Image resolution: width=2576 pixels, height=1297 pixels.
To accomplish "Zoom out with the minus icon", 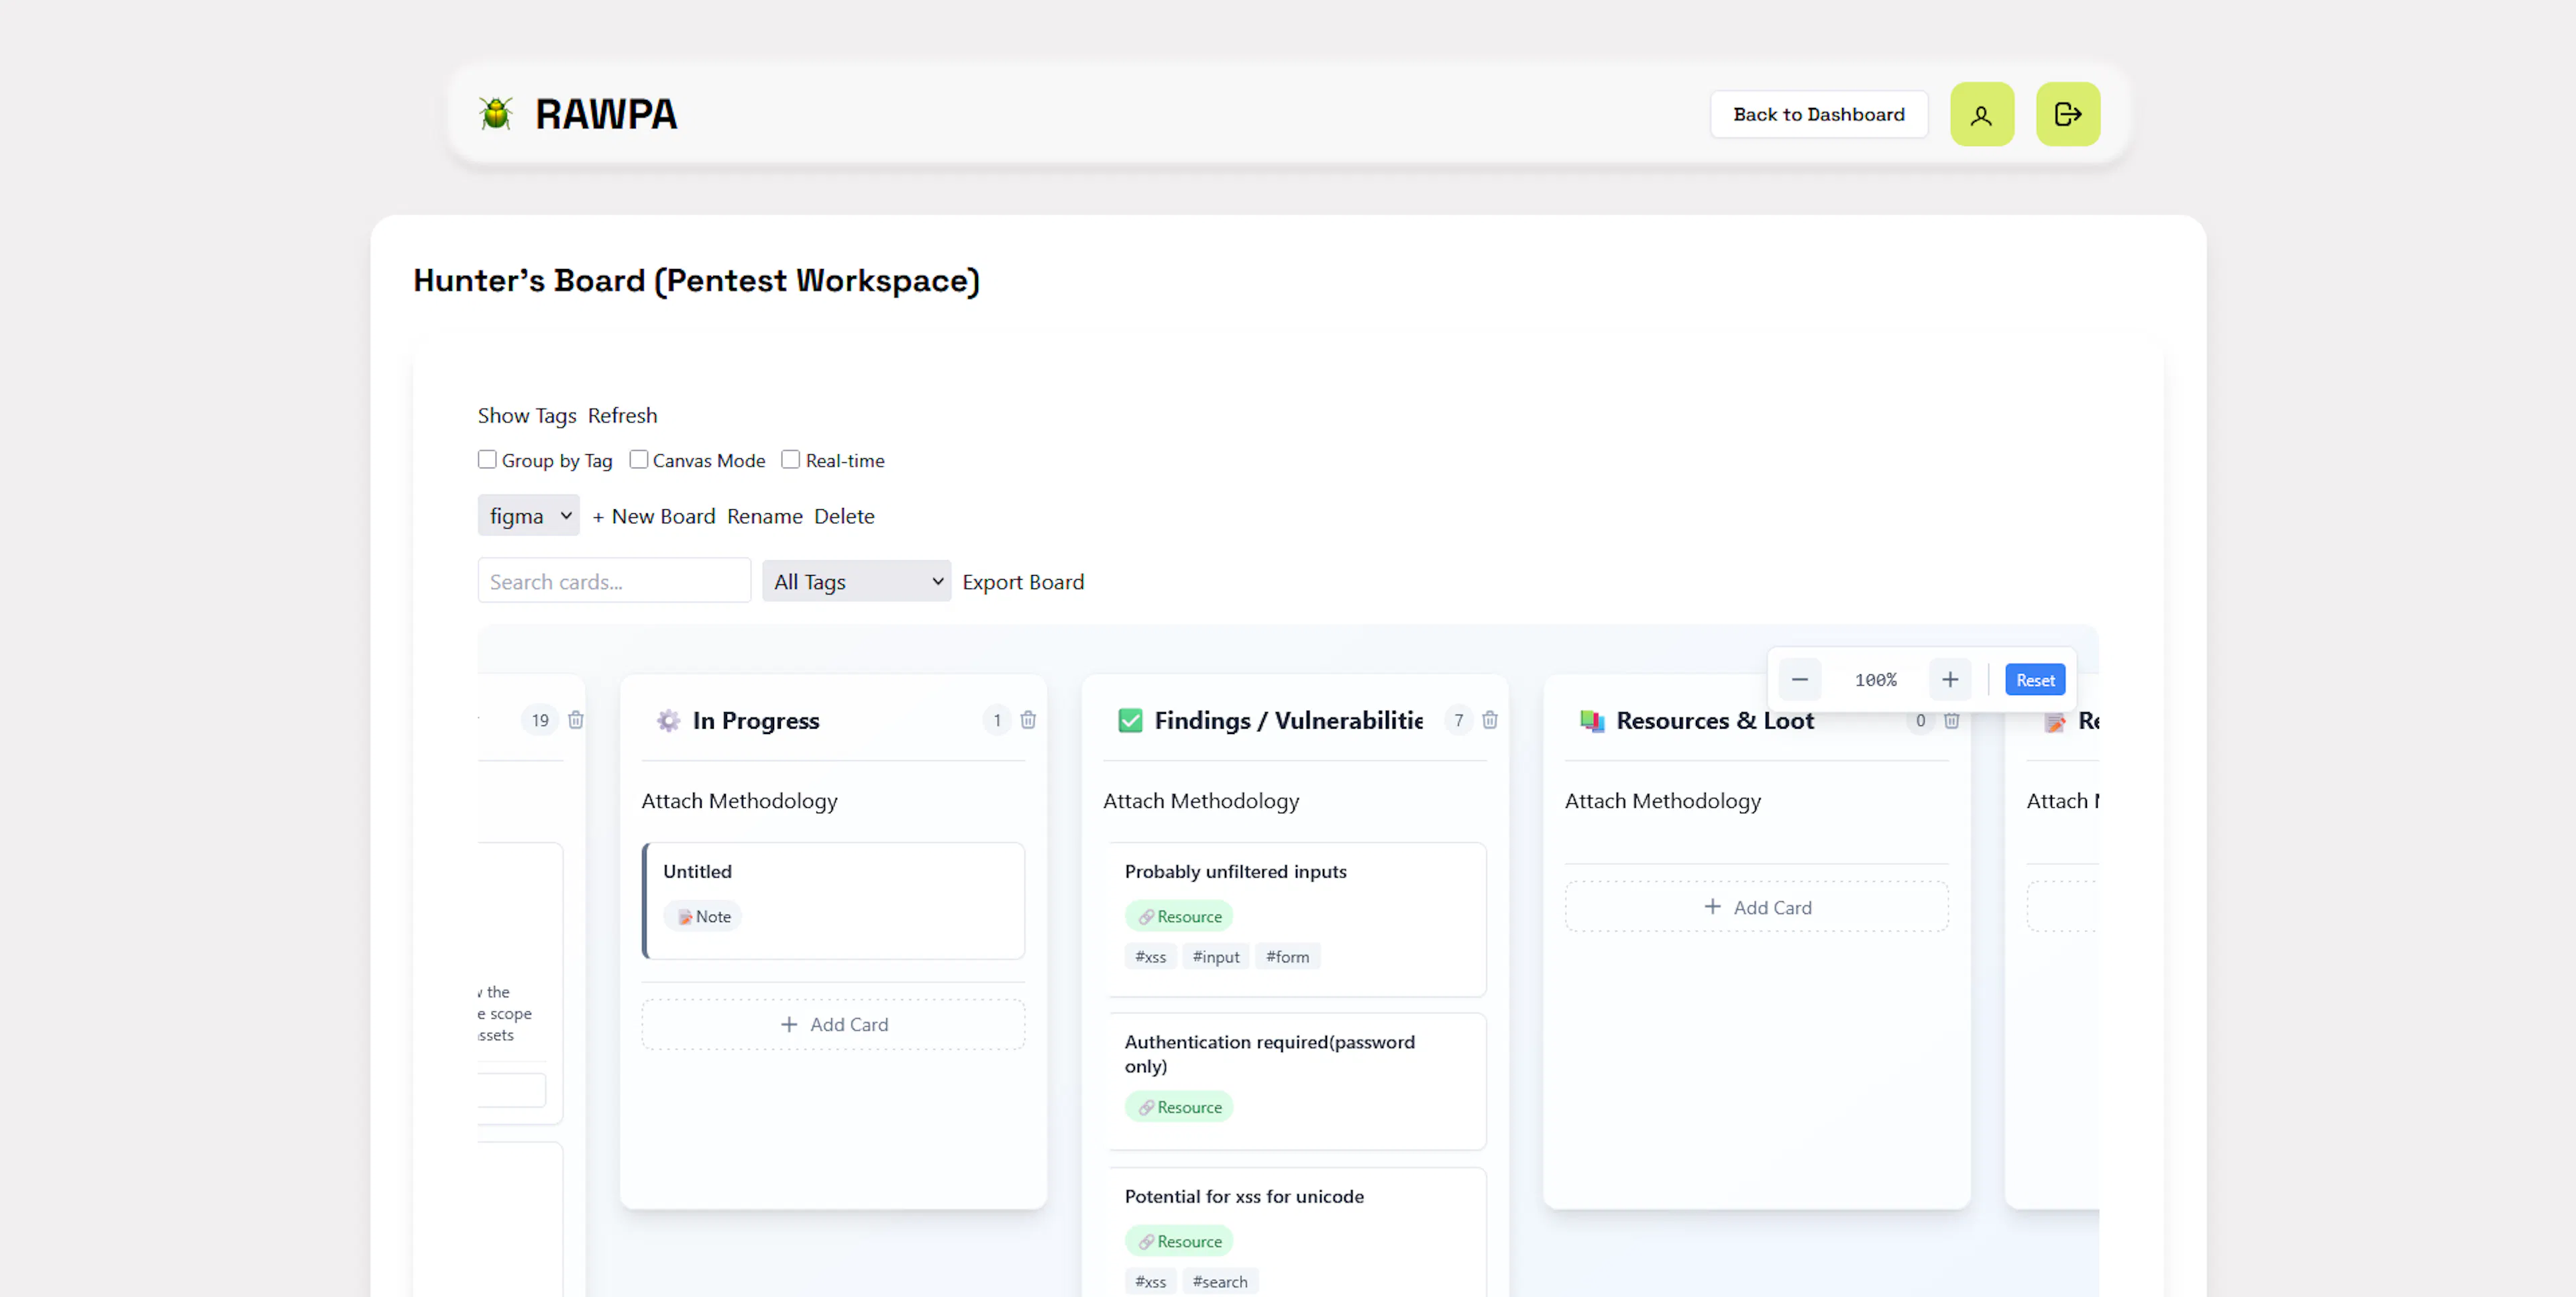I will tap(1799, 680).
